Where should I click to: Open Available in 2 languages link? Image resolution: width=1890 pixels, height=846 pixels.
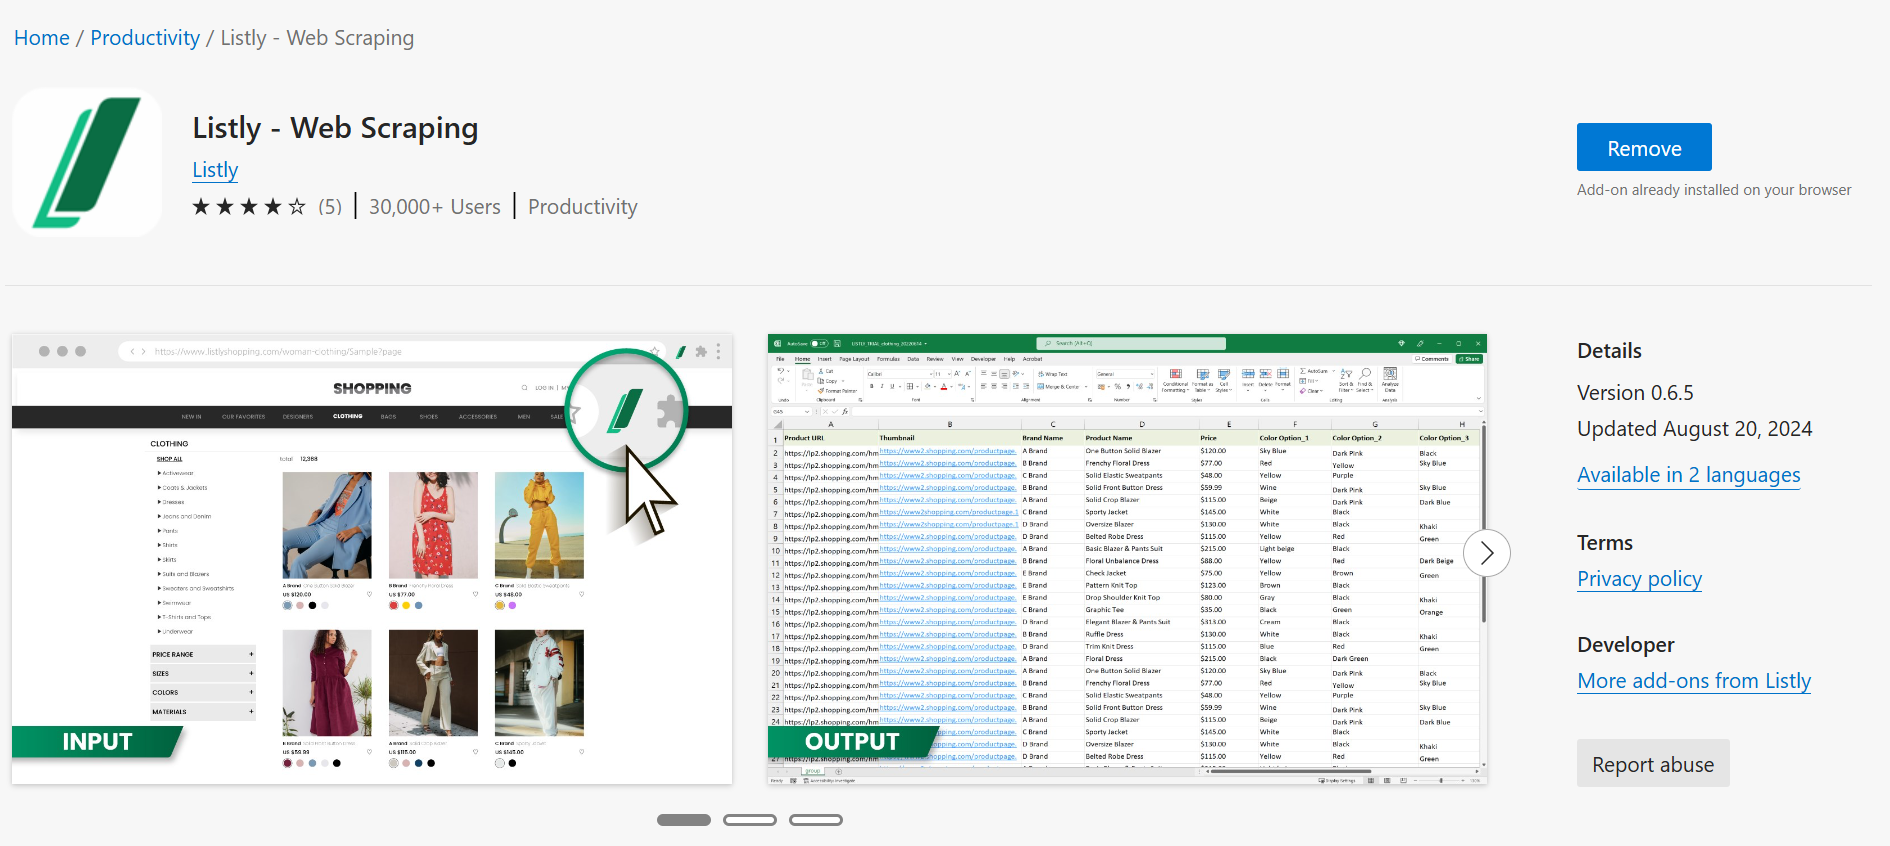(1689, 475)
